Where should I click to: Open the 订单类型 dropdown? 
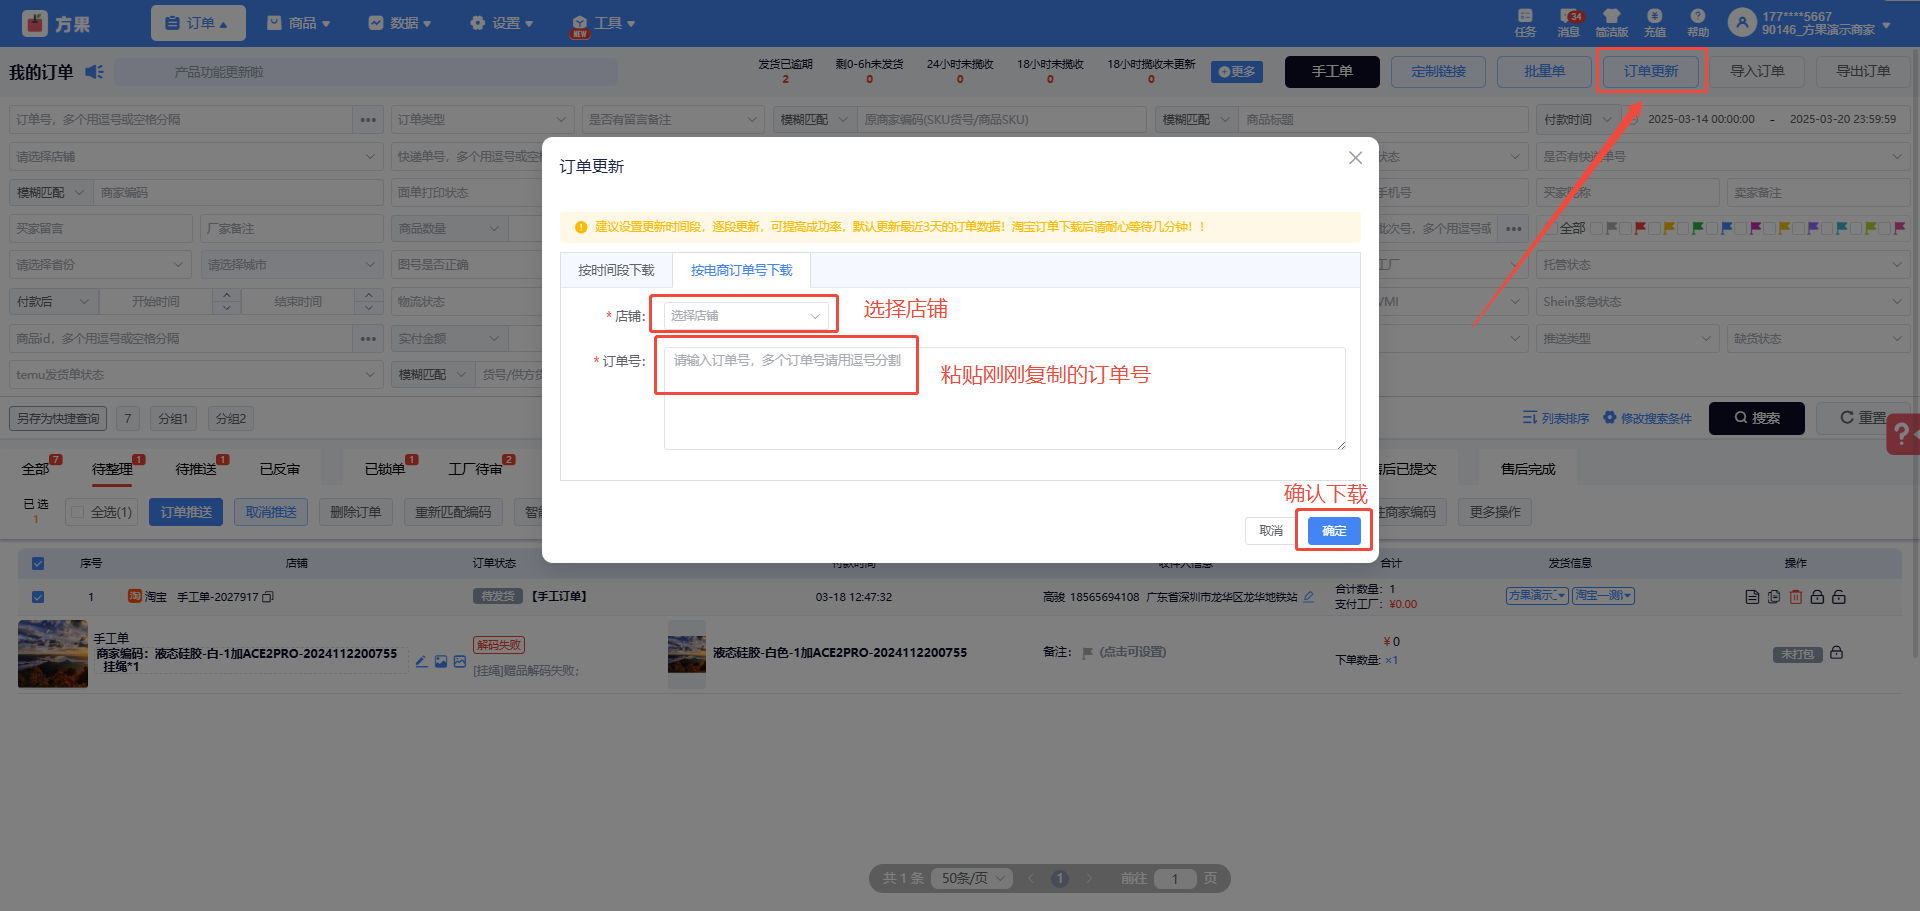[x=483, y=120]
